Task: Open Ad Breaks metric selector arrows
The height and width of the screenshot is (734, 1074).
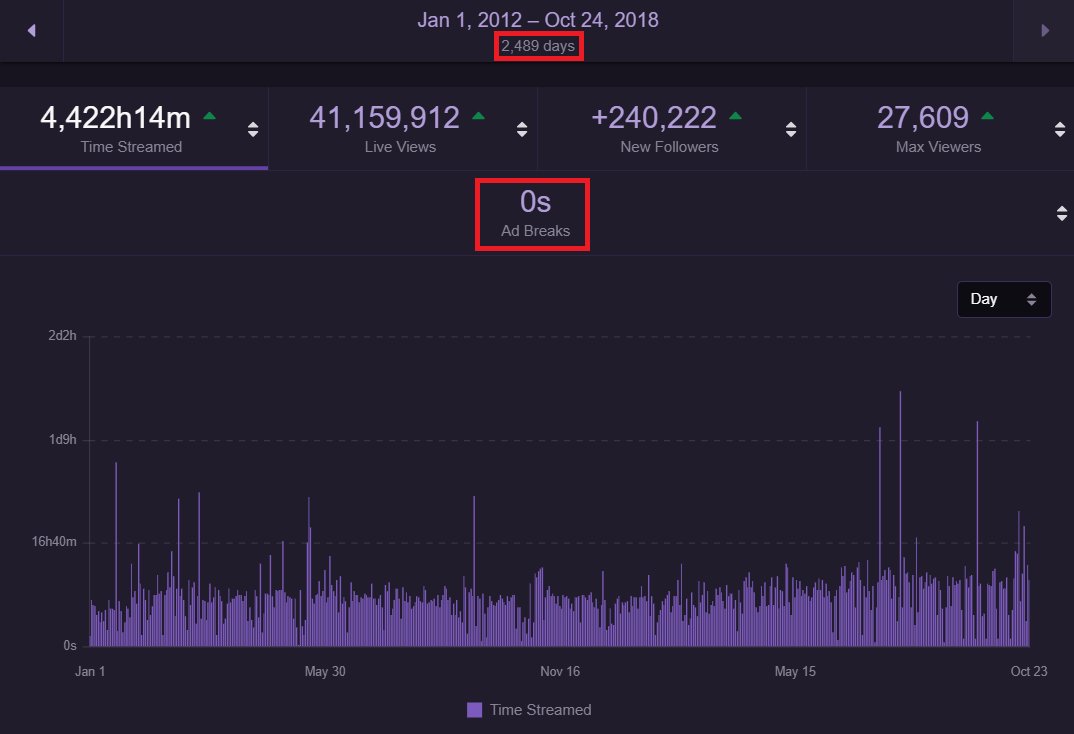Action: 1062,214
